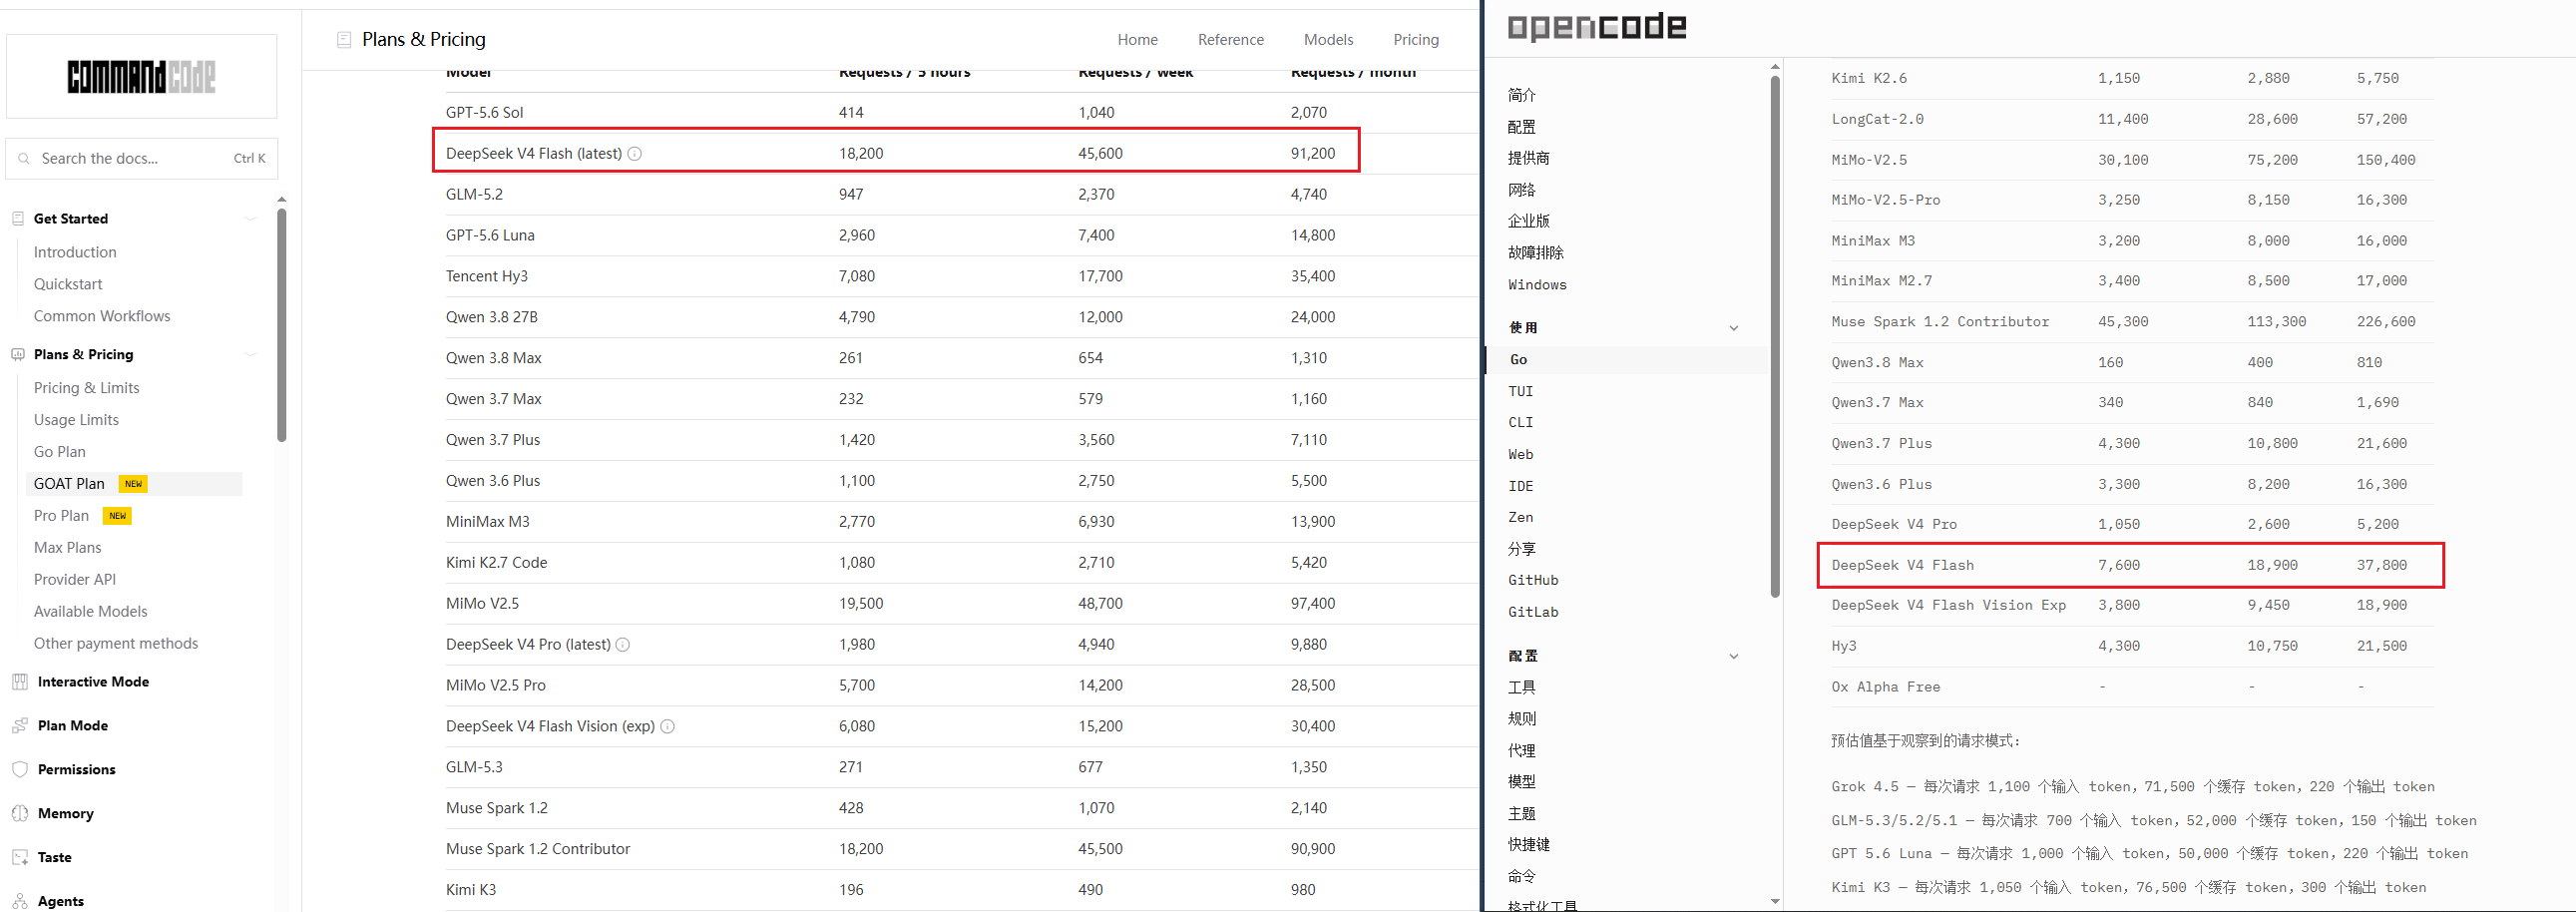Click the page icon beside the Plans & Pricing title

coord(344,40)
